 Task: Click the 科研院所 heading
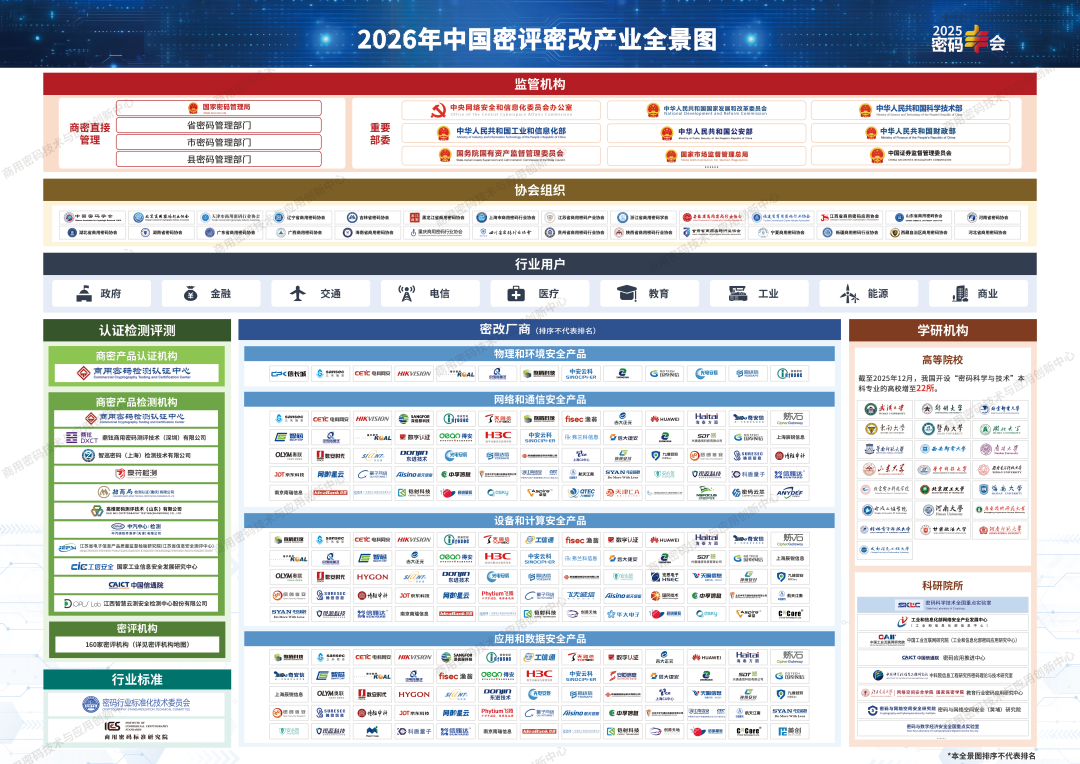click(942, 585)
